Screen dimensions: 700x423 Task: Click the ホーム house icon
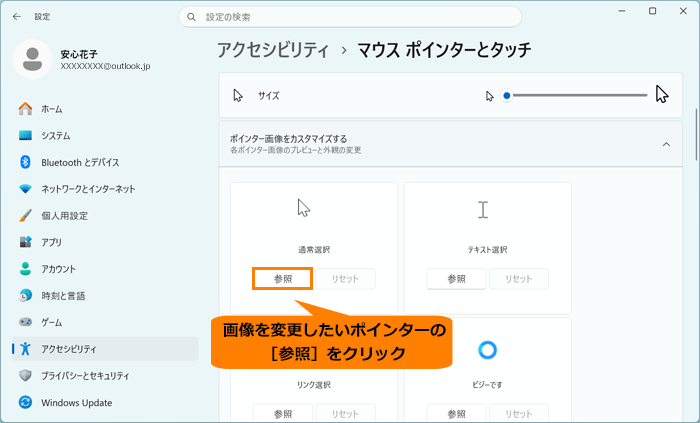pos(25,109)
